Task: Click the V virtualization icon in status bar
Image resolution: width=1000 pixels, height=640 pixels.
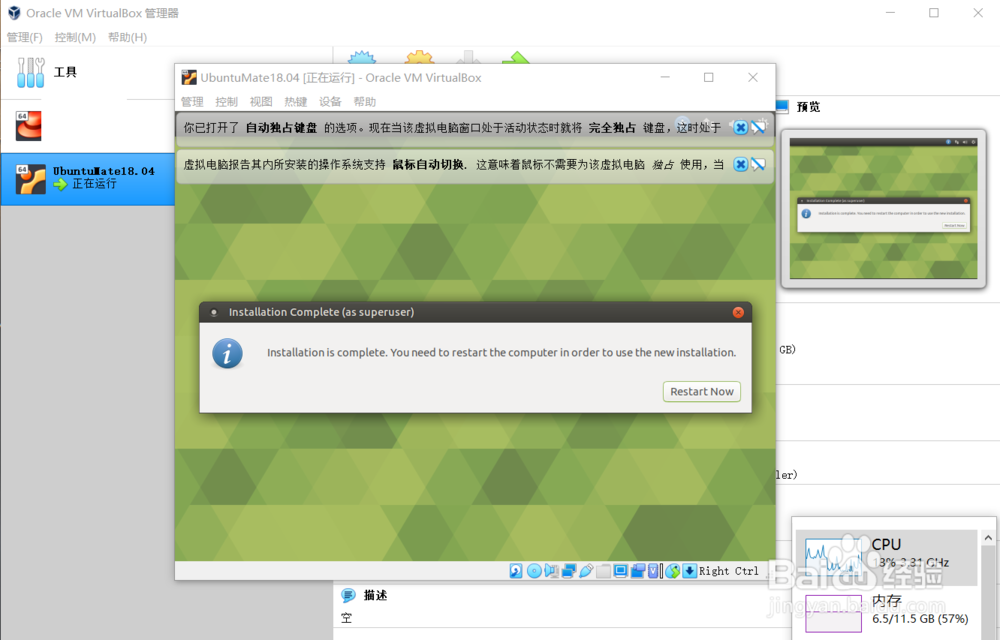Action: [653, 571]
